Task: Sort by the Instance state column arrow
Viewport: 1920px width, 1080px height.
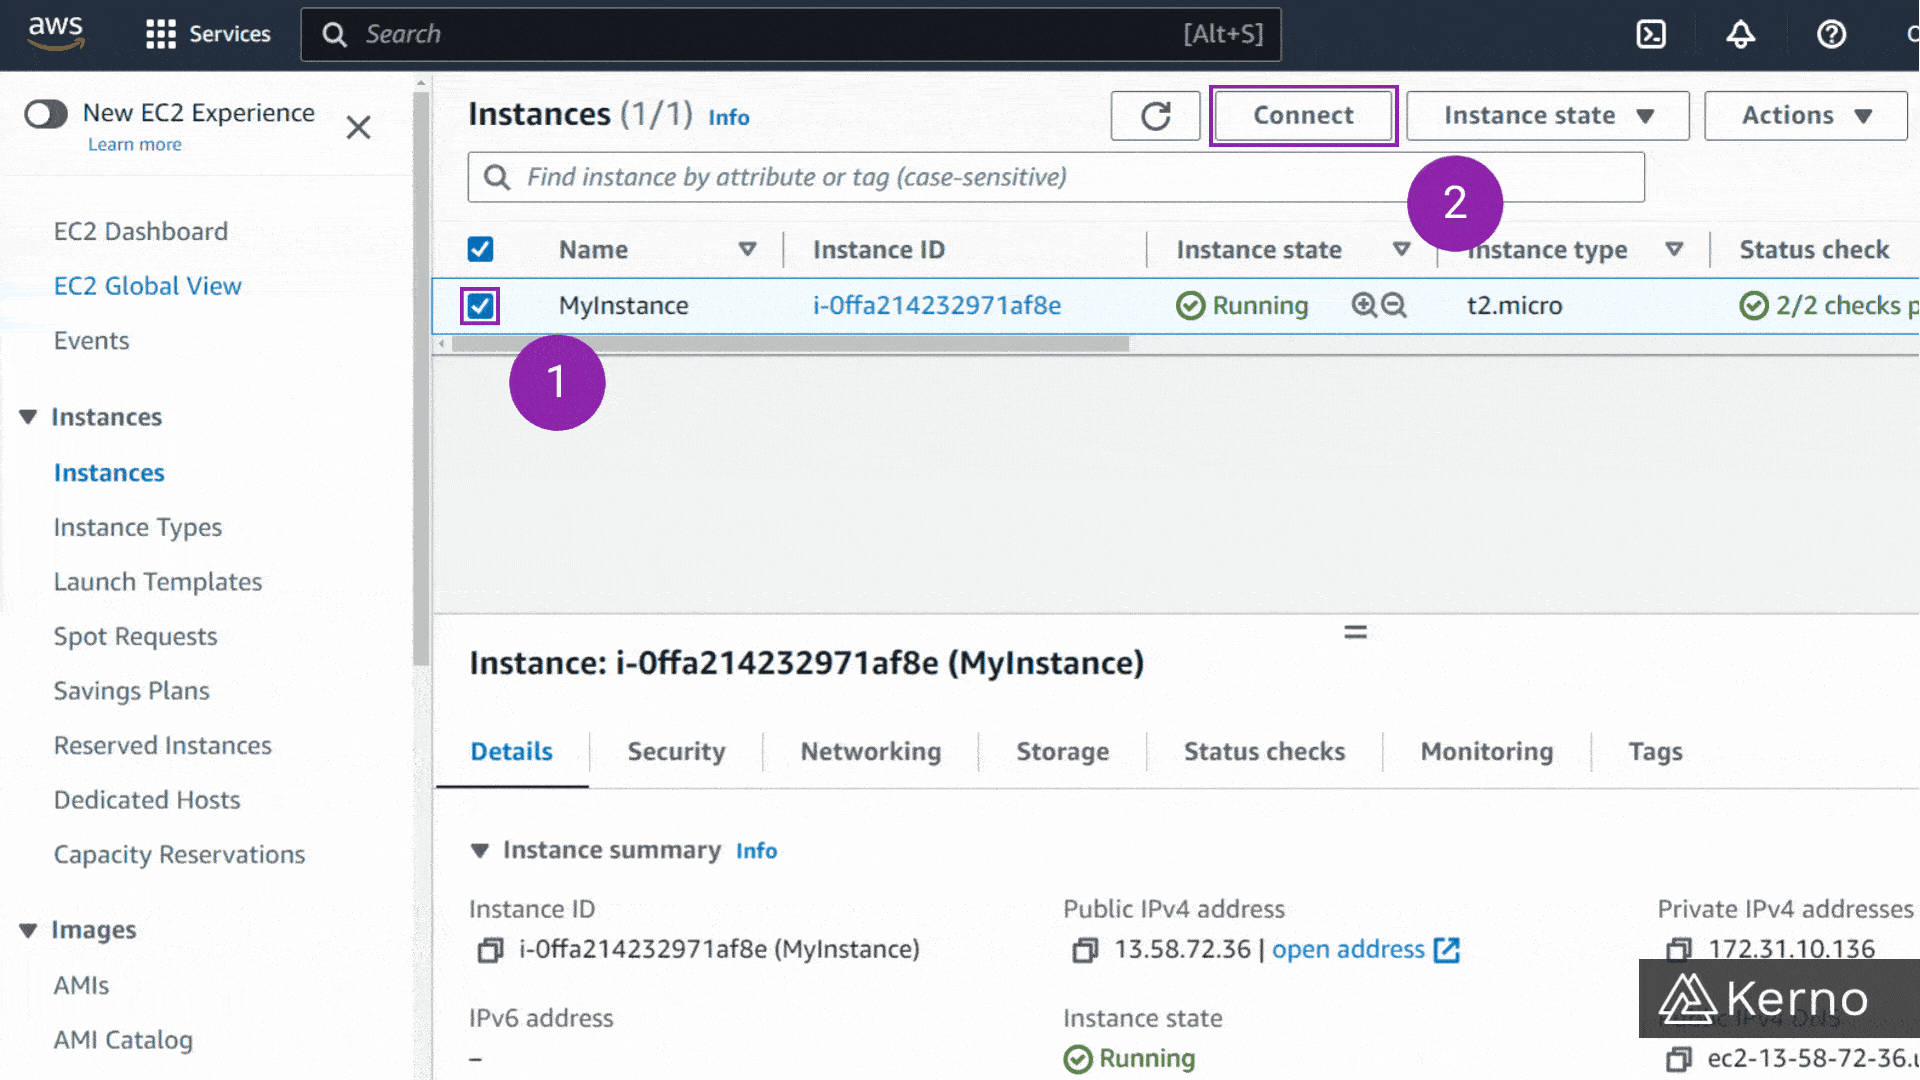Action: click(x=1401, y=249)
